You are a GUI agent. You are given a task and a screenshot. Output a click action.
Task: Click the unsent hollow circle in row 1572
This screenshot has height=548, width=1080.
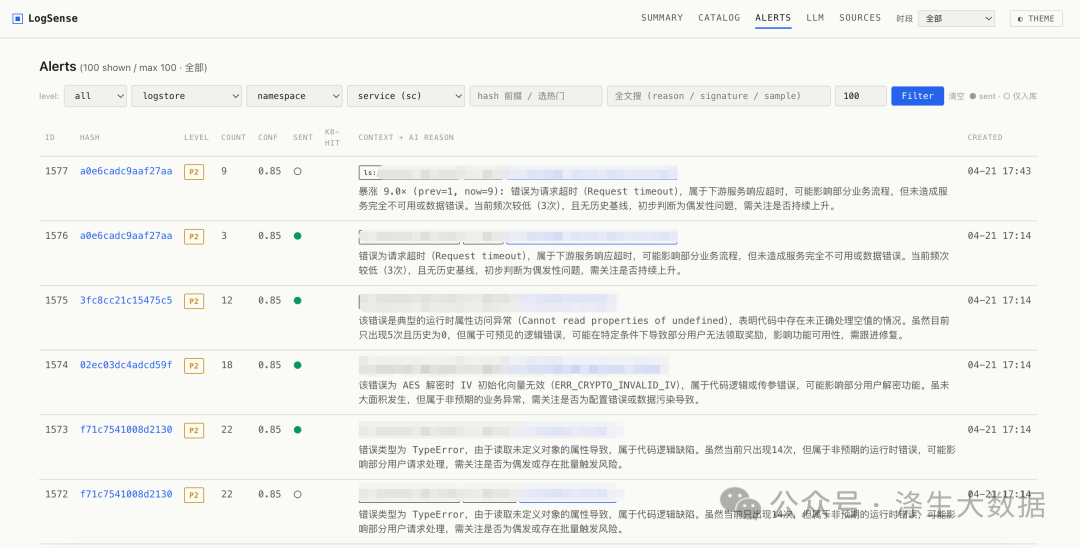tap(298, 494)
